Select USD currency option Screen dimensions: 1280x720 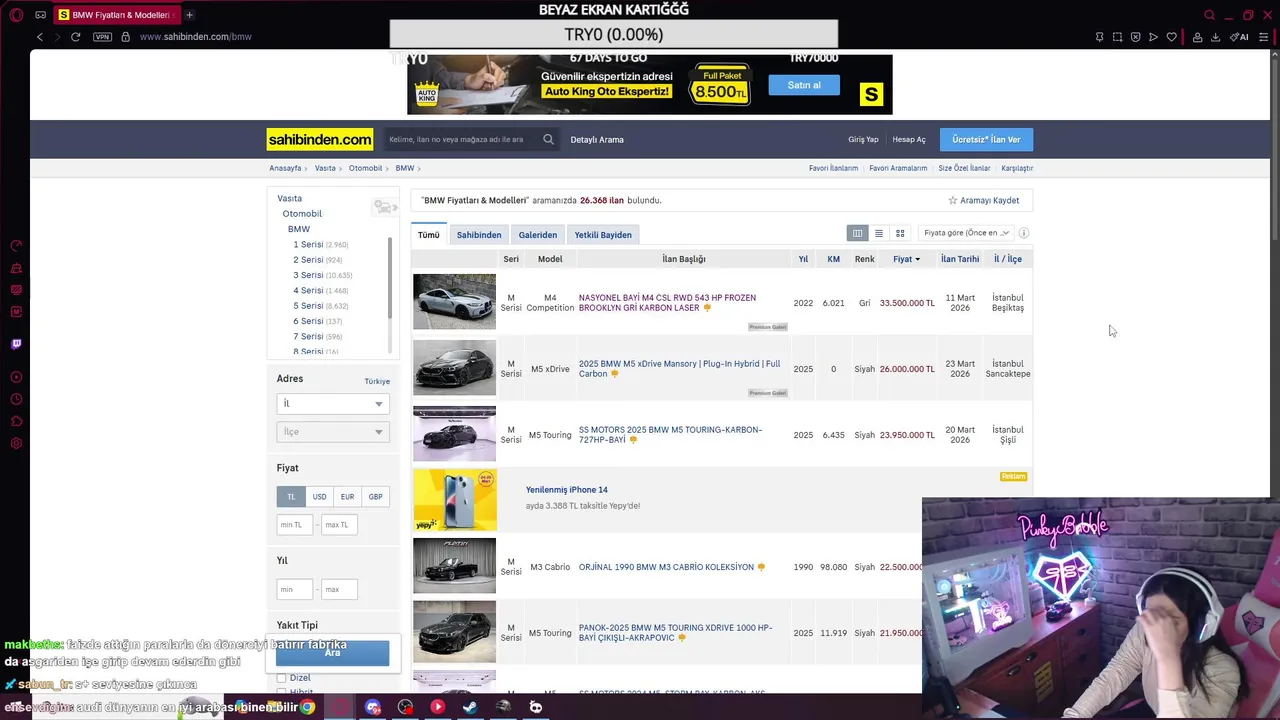(x=319, y=497)
